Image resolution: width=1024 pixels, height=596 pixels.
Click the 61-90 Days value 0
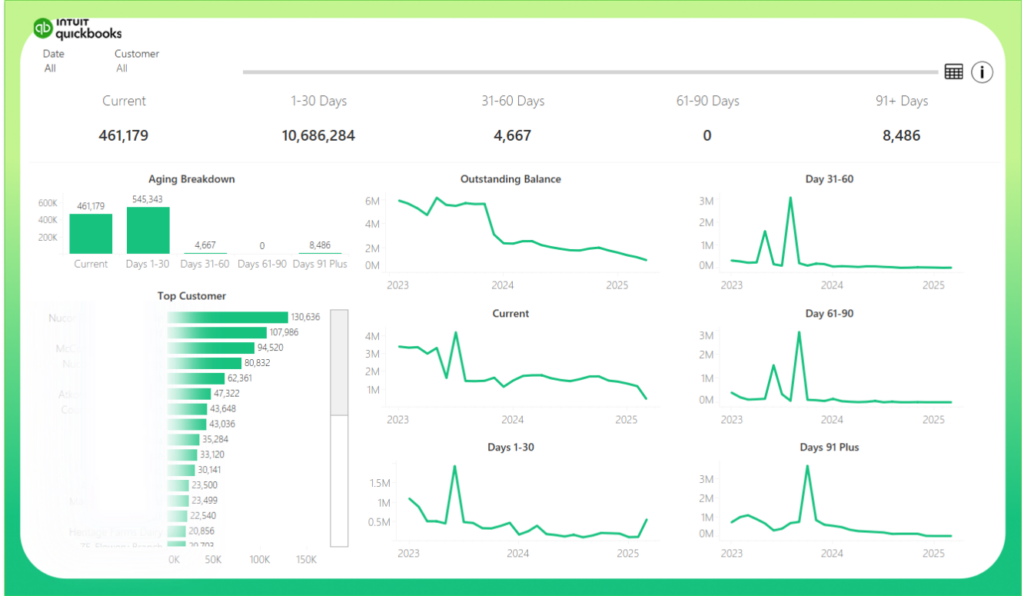click(707, 136)
